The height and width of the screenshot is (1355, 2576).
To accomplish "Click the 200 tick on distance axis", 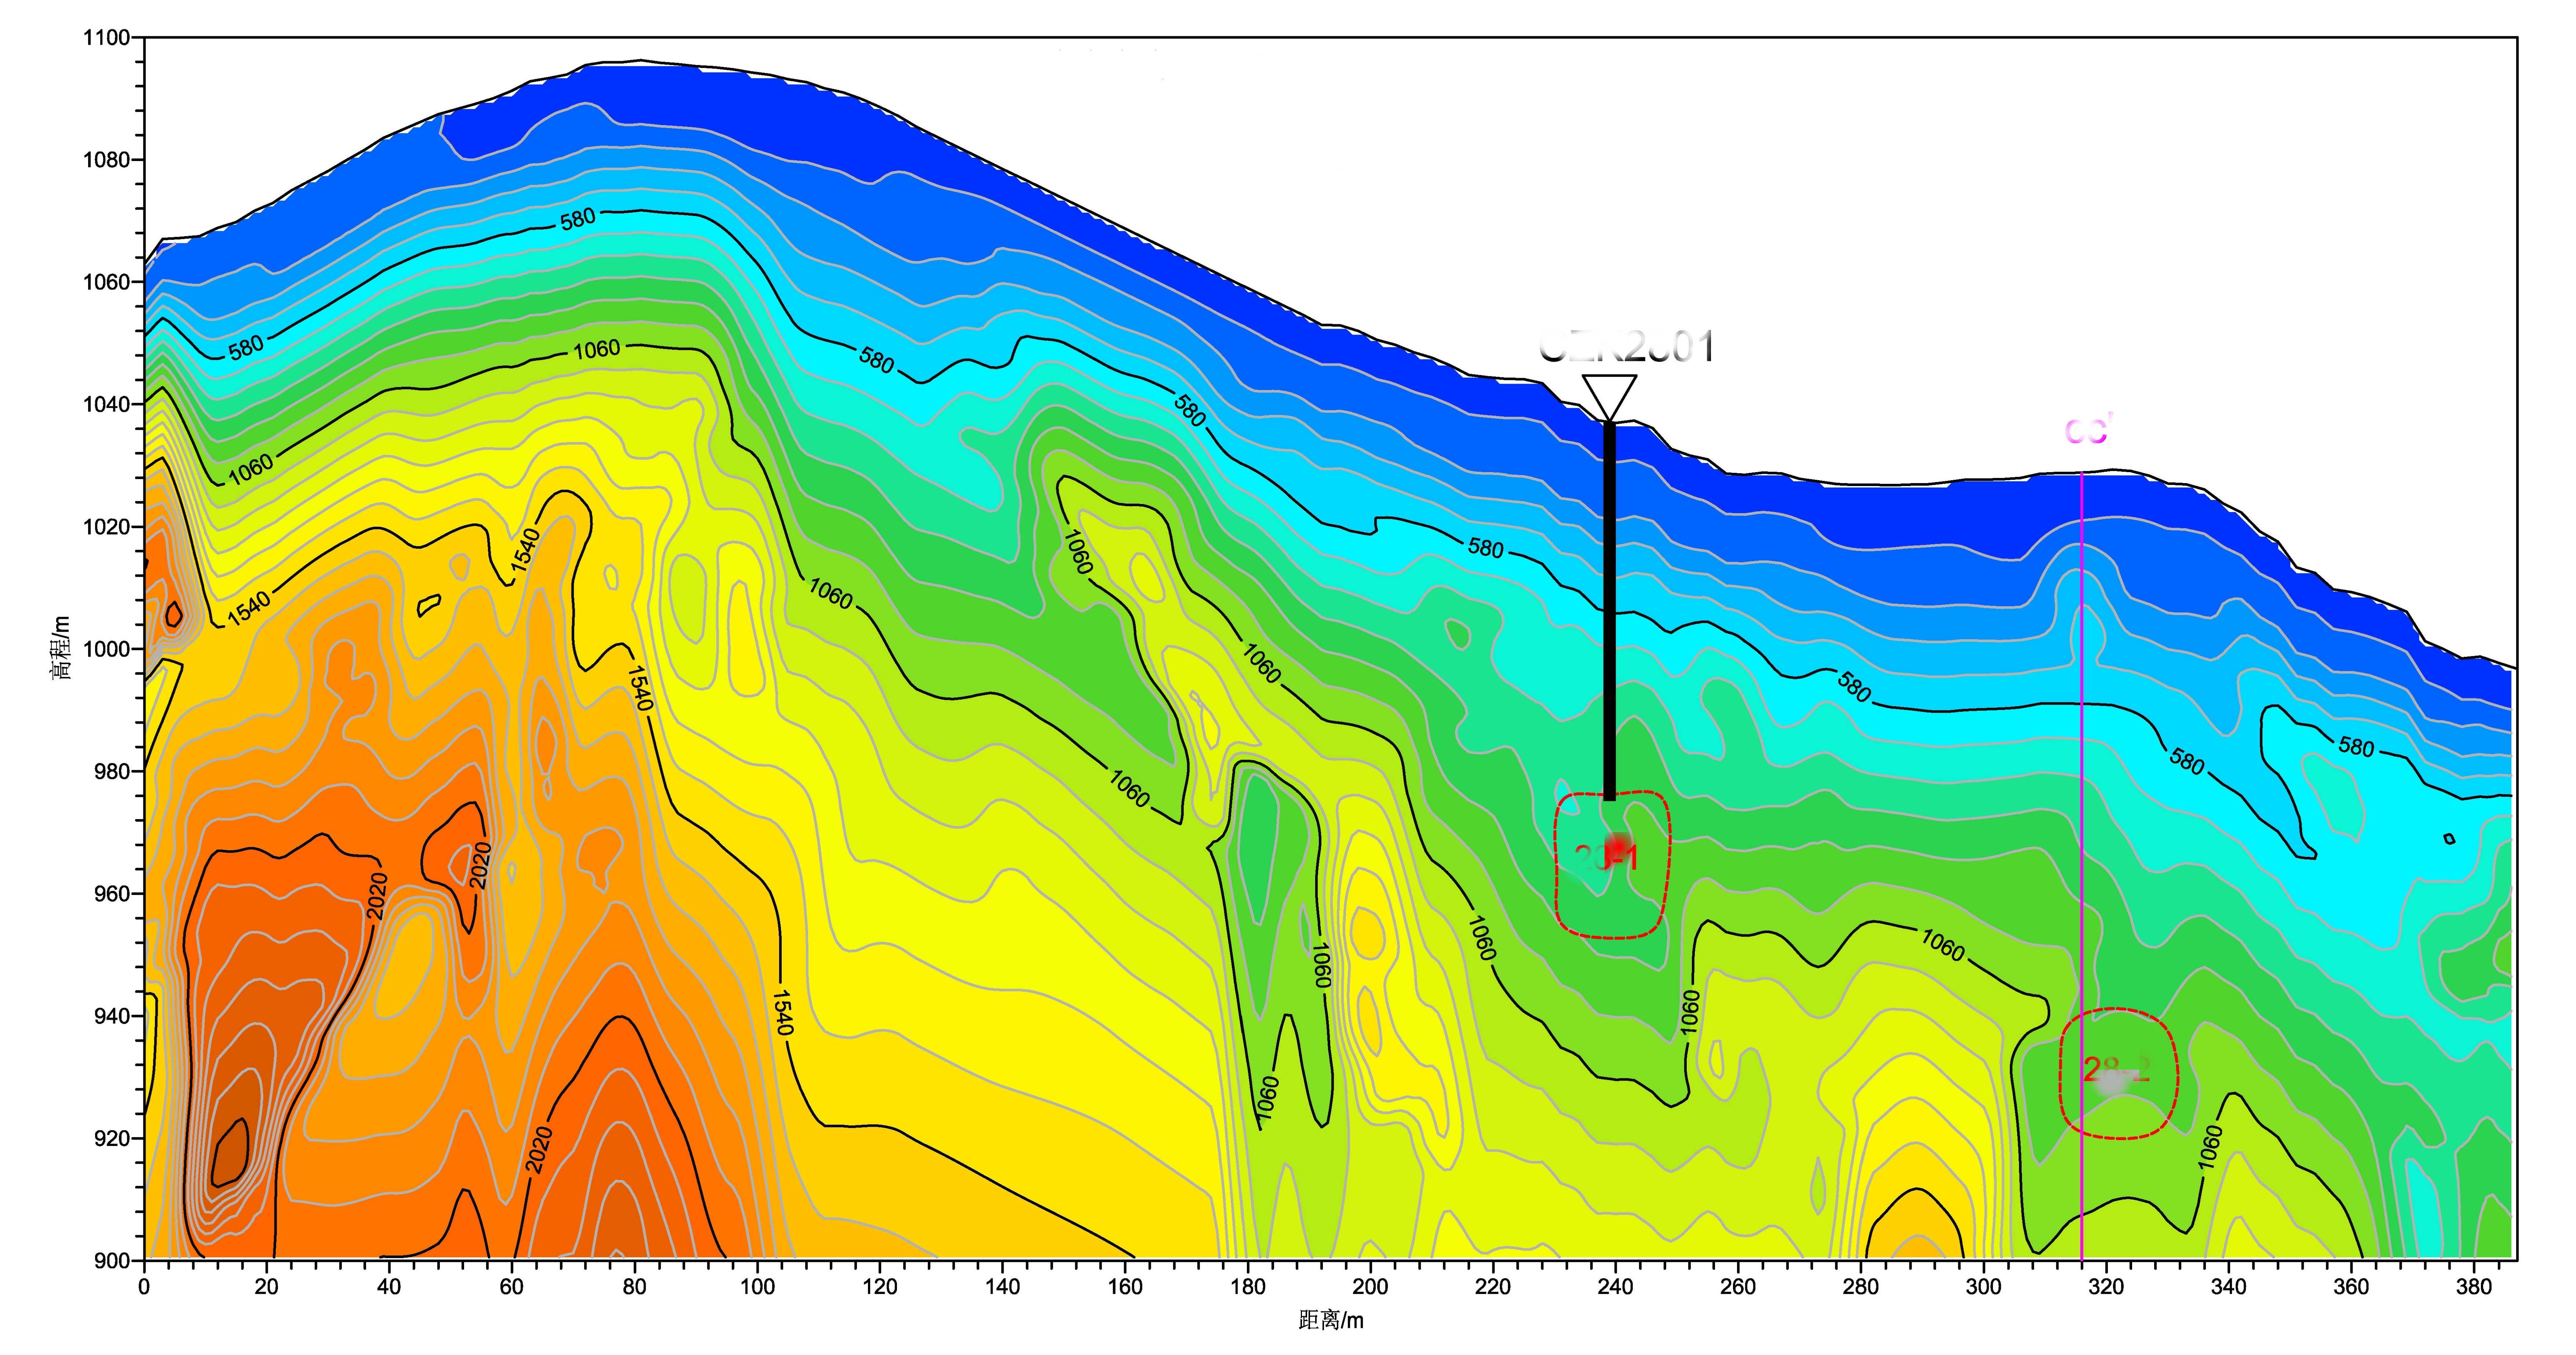I will coord(1370,1287).
